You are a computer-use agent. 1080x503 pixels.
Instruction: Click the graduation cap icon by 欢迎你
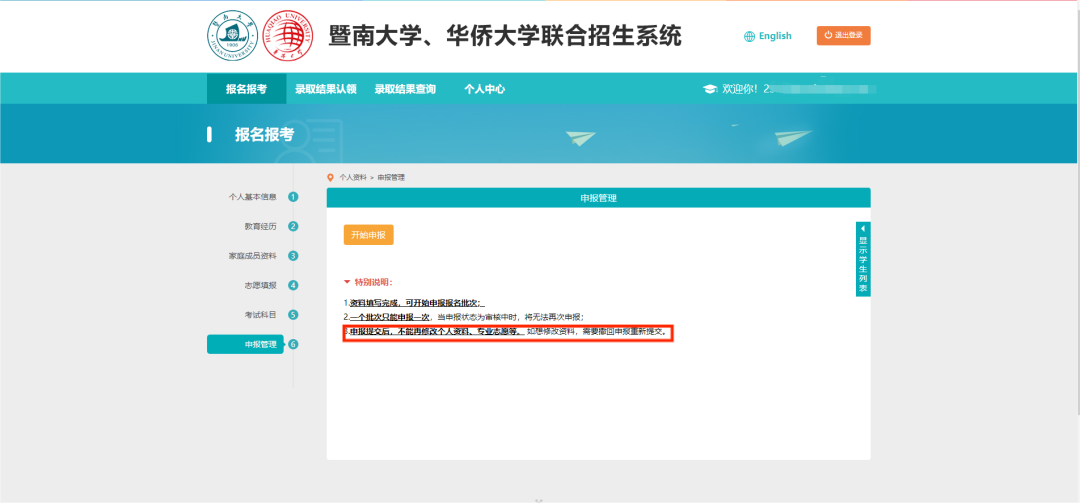pyautogui.click(x=709, y=89)
